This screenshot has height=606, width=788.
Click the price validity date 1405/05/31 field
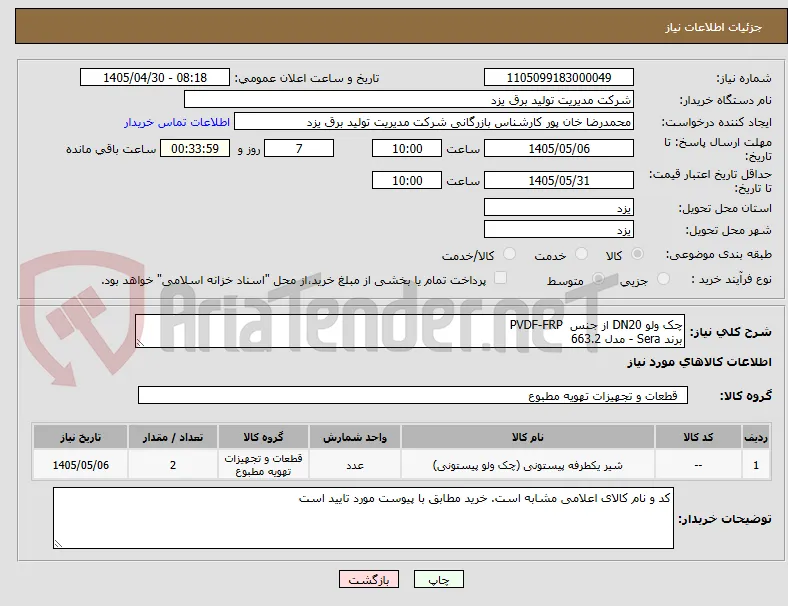pos(559,180)
